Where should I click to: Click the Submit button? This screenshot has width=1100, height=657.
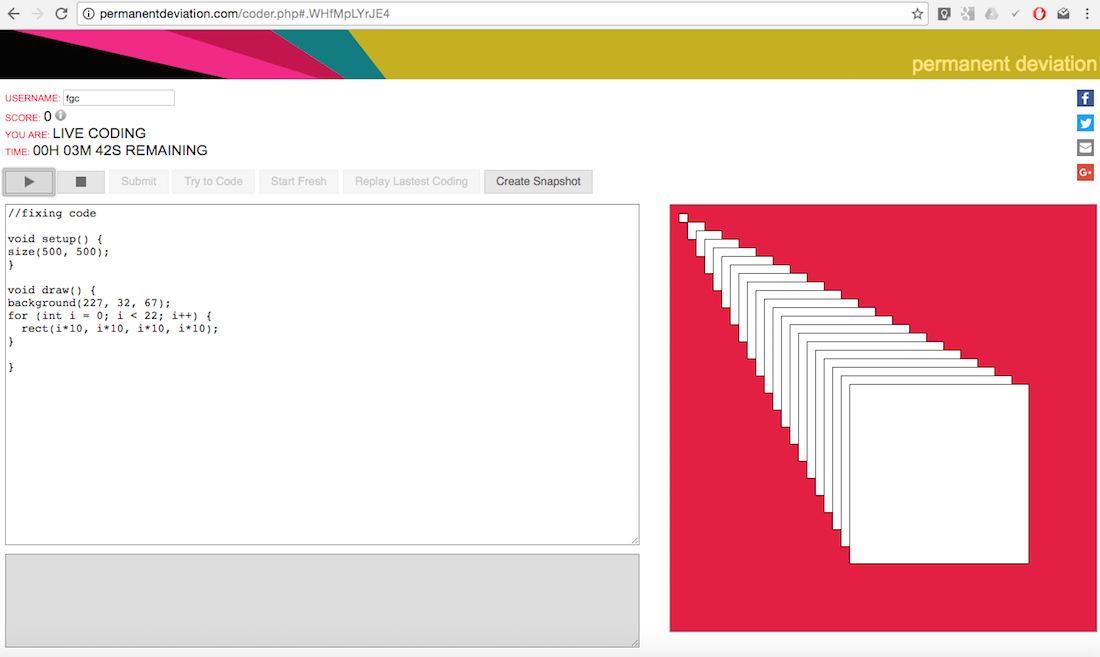139,182
